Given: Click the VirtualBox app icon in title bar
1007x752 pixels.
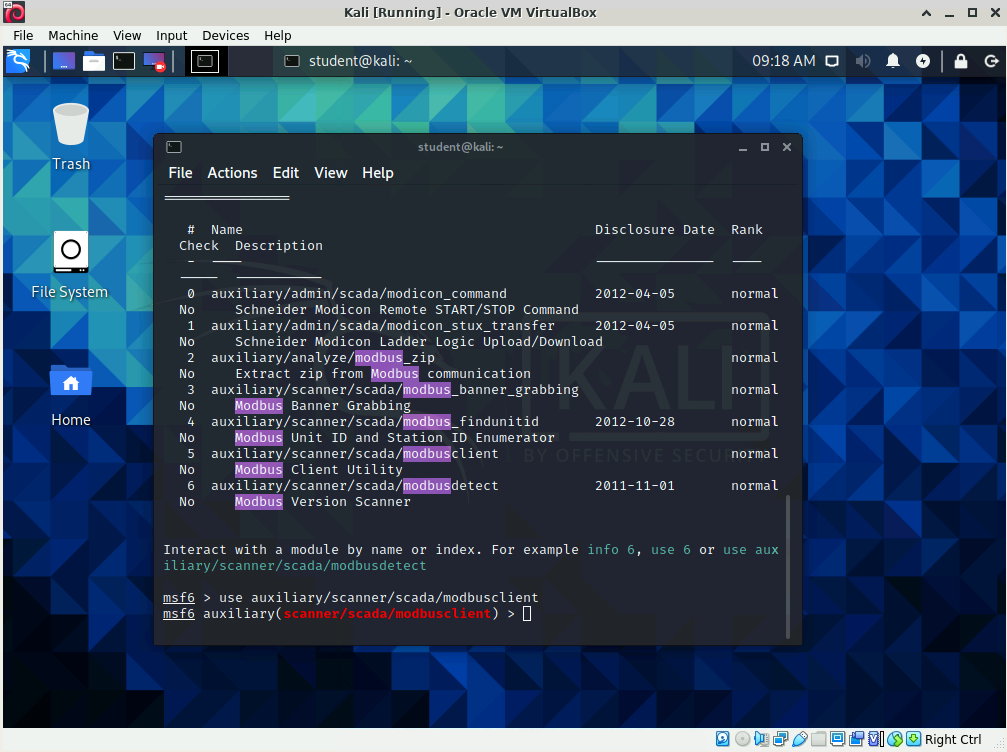Looking at the screenshot, I should click(14, 12).
